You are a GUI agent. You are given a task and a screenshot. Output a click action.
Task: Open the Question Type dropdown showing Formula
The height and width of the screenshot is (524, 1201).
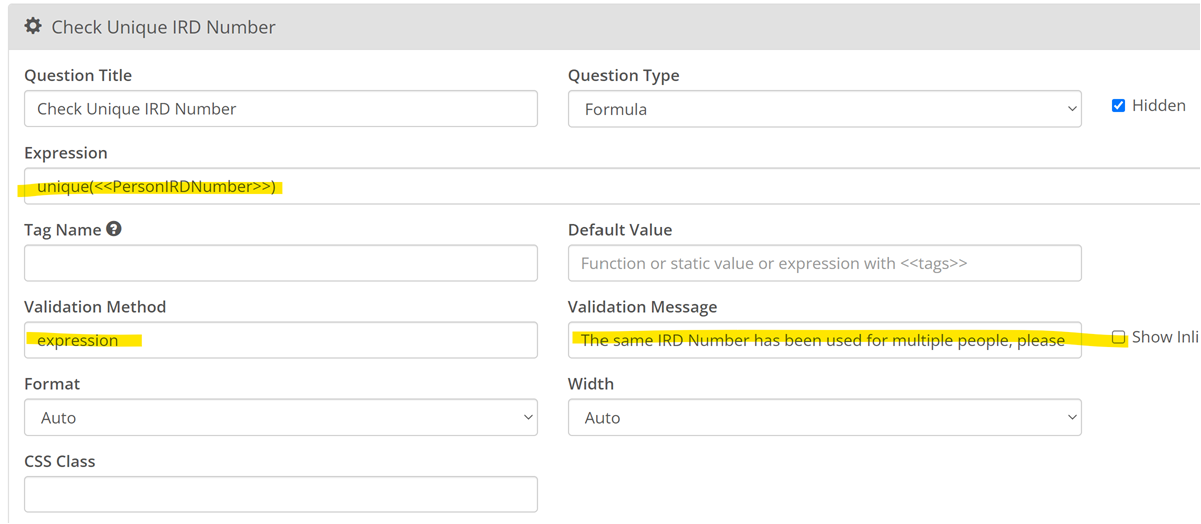[x=824, y=109]
